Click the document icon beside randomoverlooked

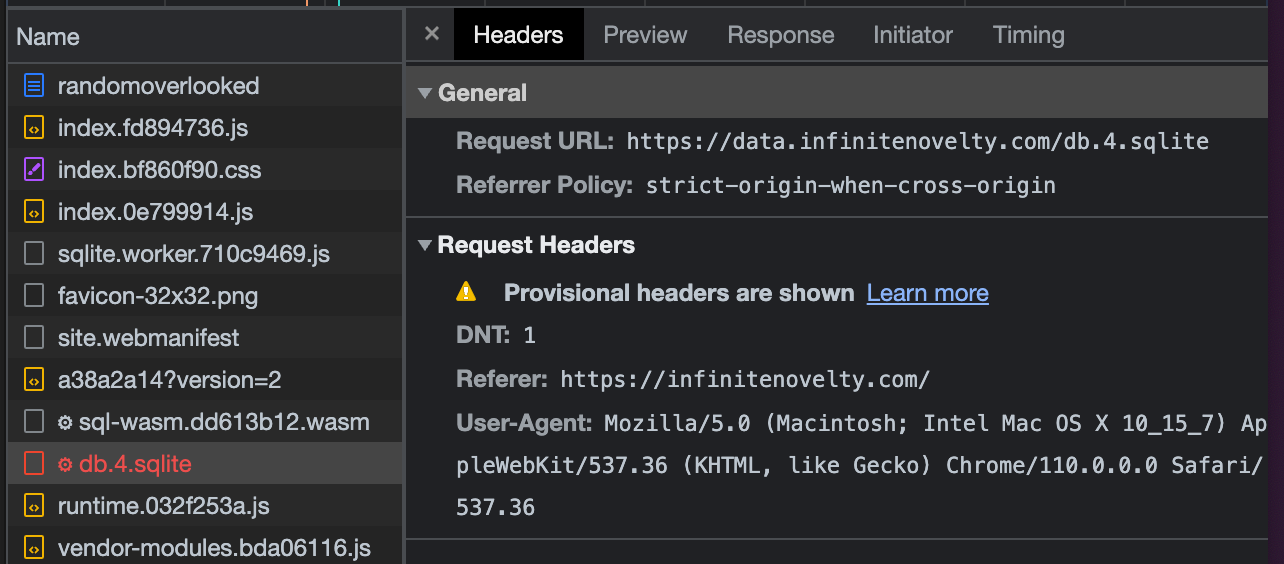coord(34,86)
